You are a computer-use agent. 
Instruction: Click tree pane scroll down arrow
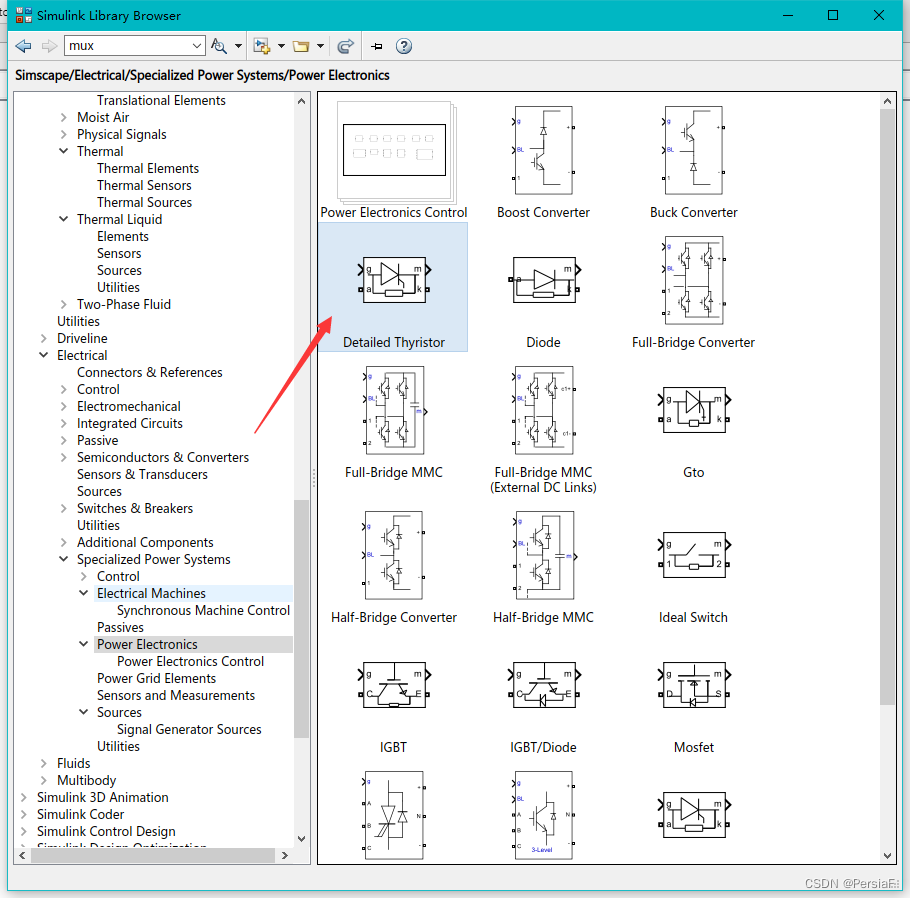[301, 838]
